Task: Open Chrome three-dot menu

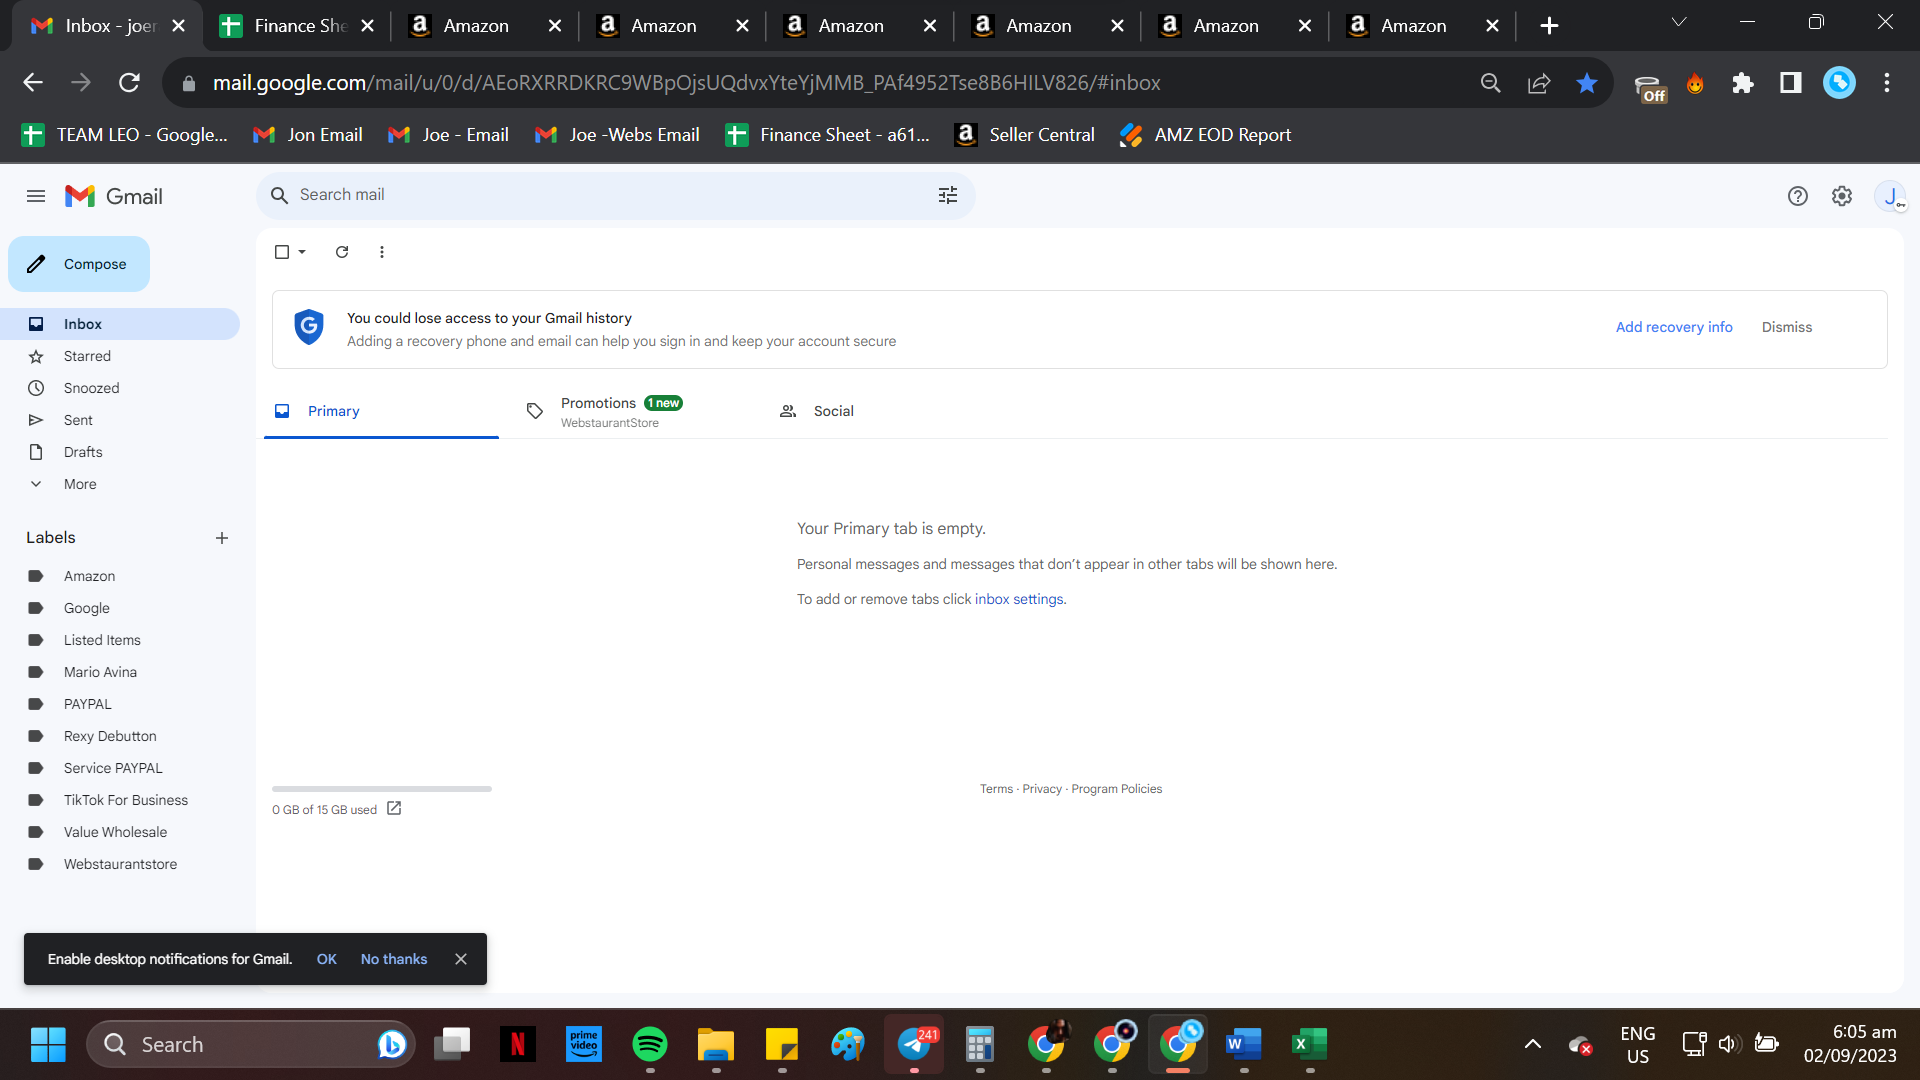Action: coord(1887,83)
